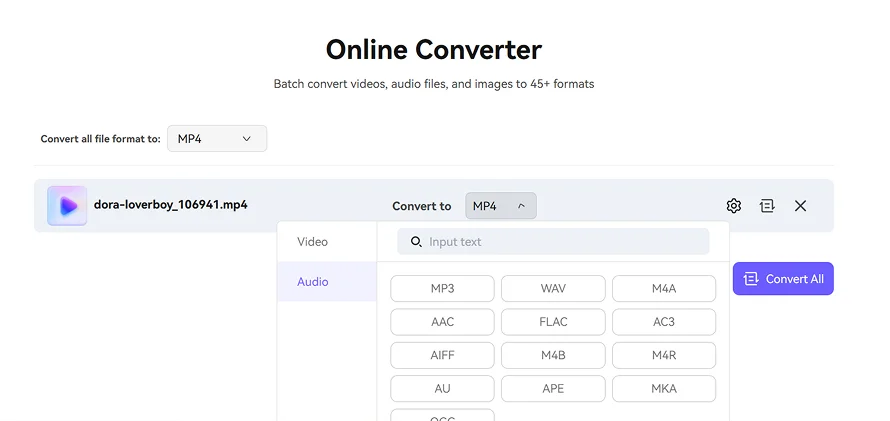Switch to the Video tab

pos(327,242)
